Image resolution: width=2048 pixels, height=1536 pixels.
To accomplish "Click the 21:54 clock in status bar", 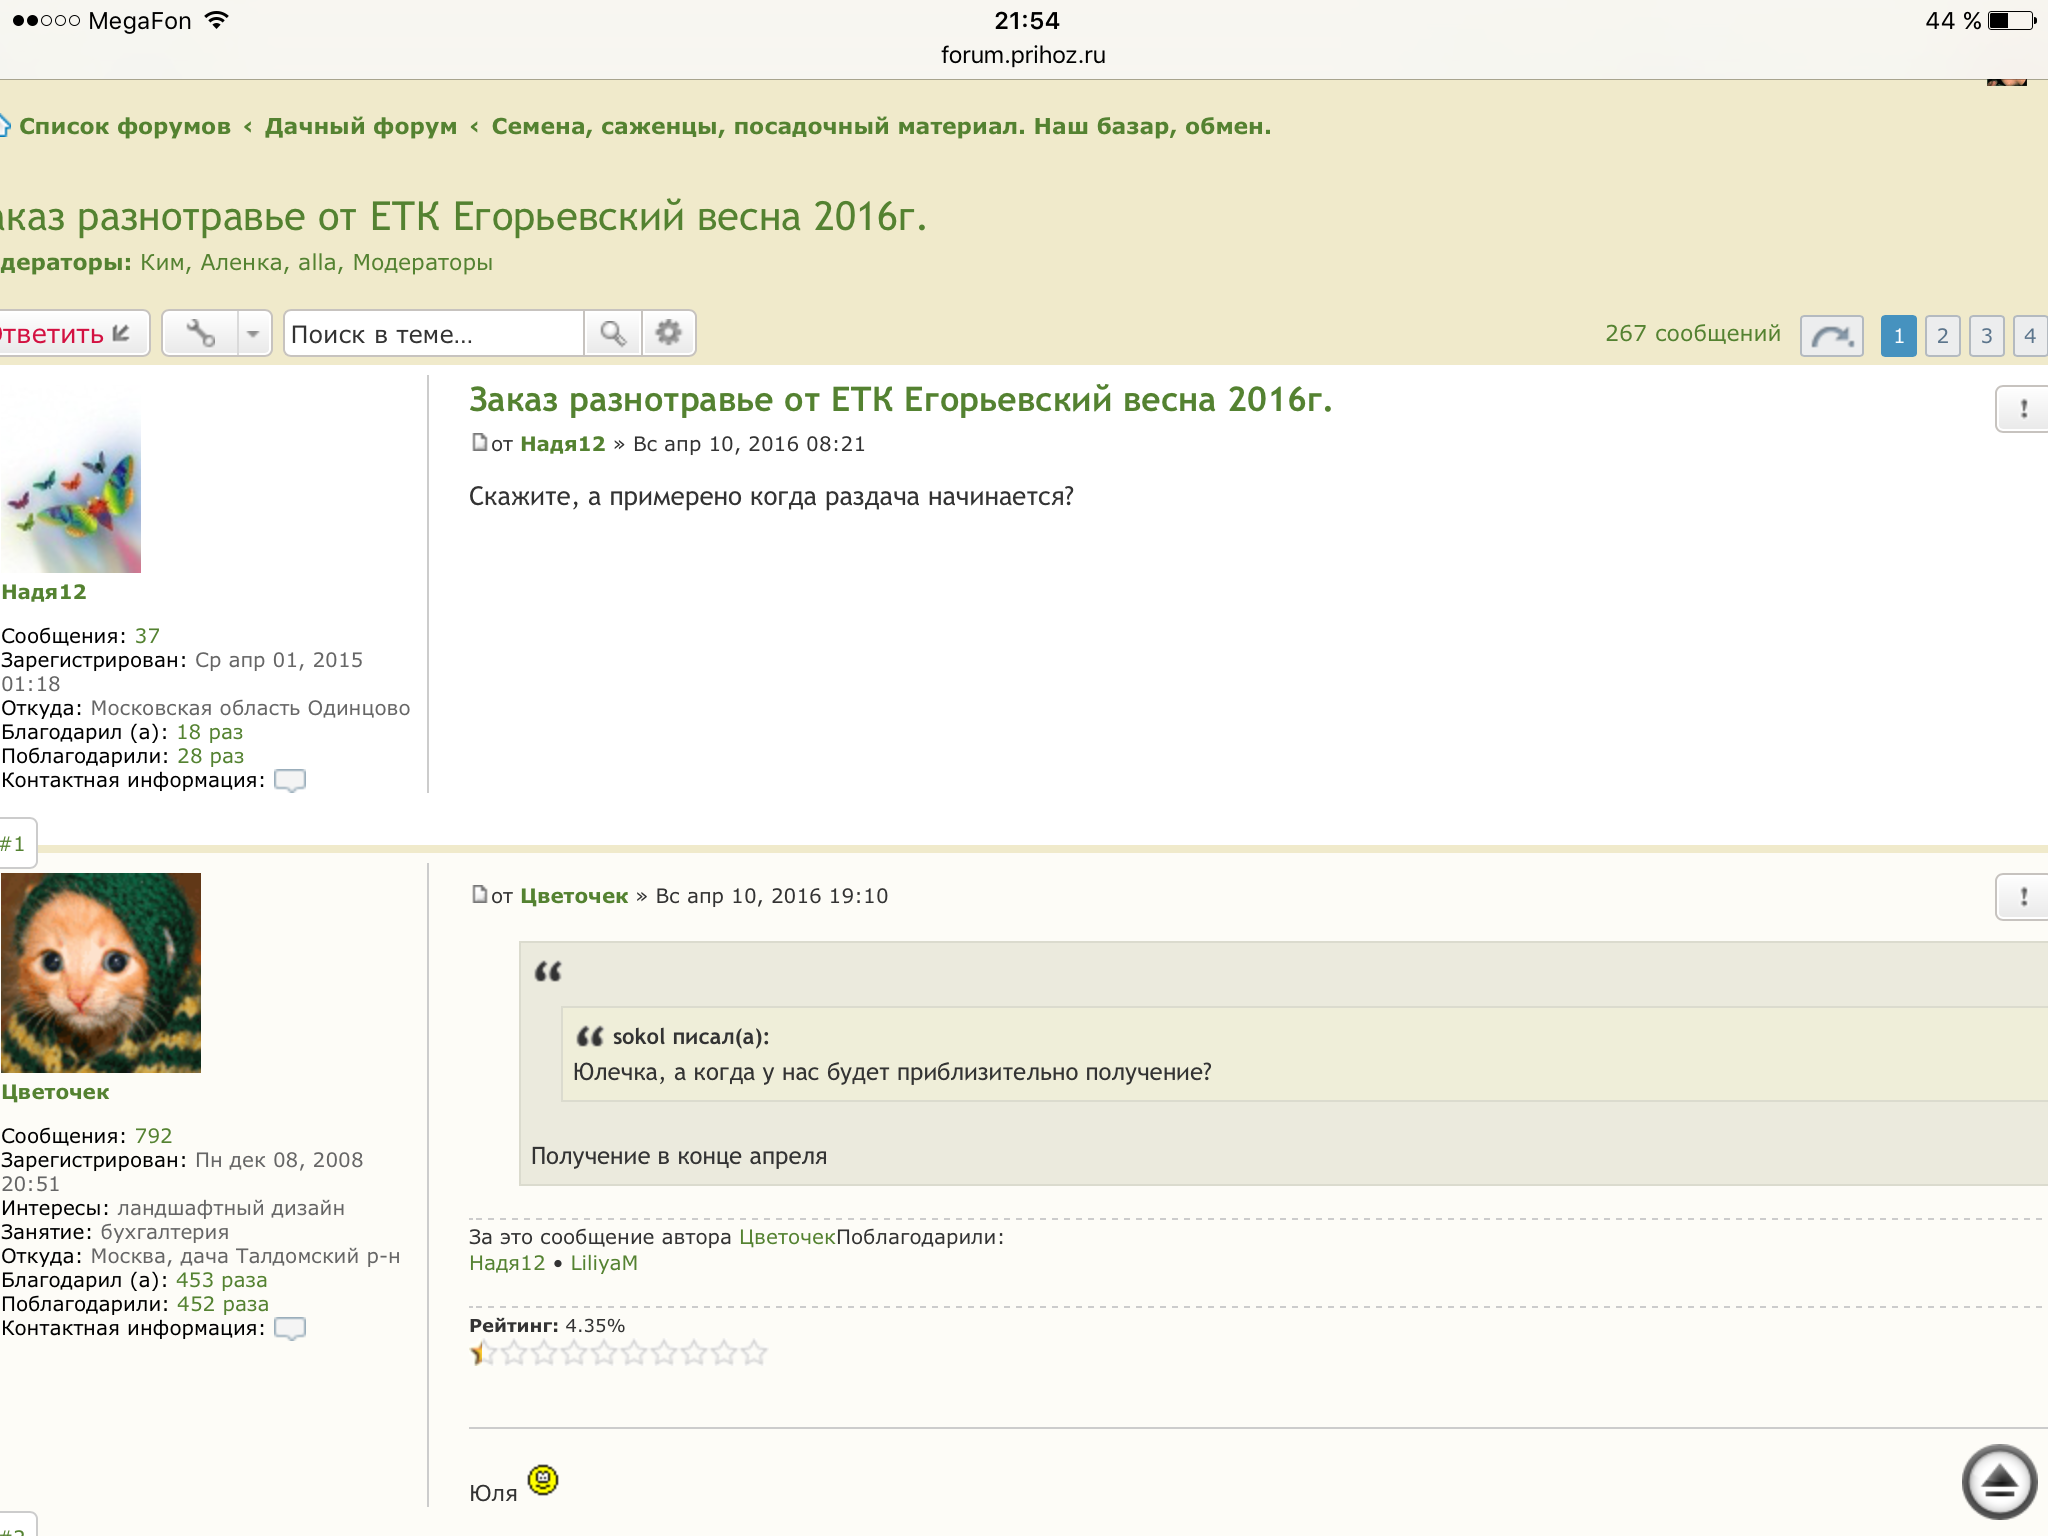I will coord(1026,21).
